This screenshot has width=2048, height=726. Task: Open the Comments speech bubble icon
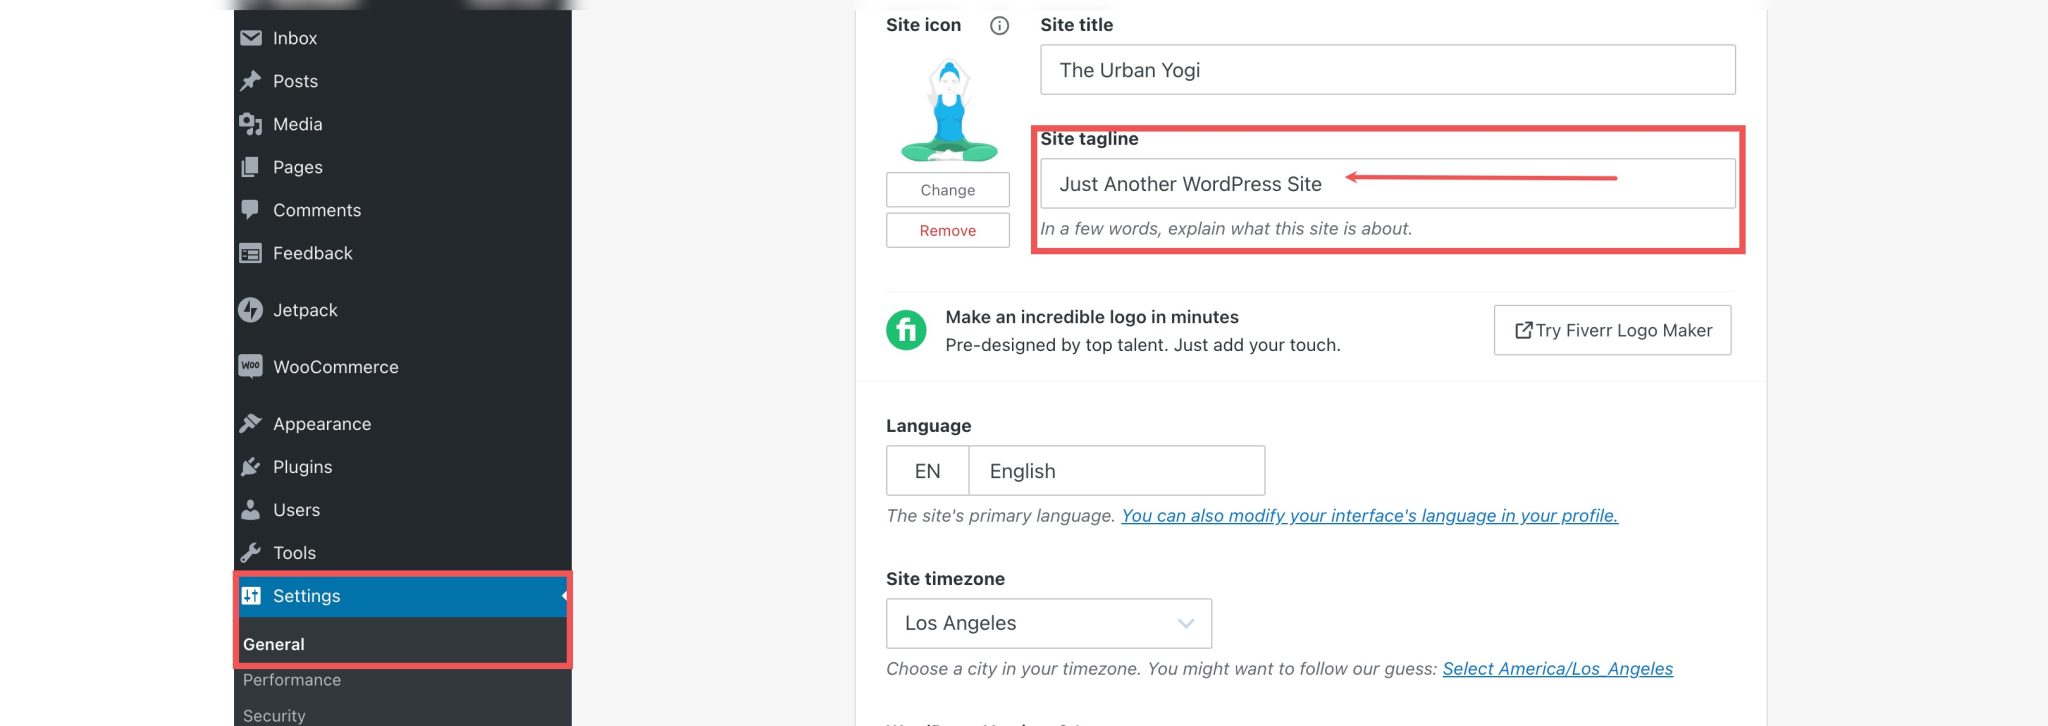[250, 210]
